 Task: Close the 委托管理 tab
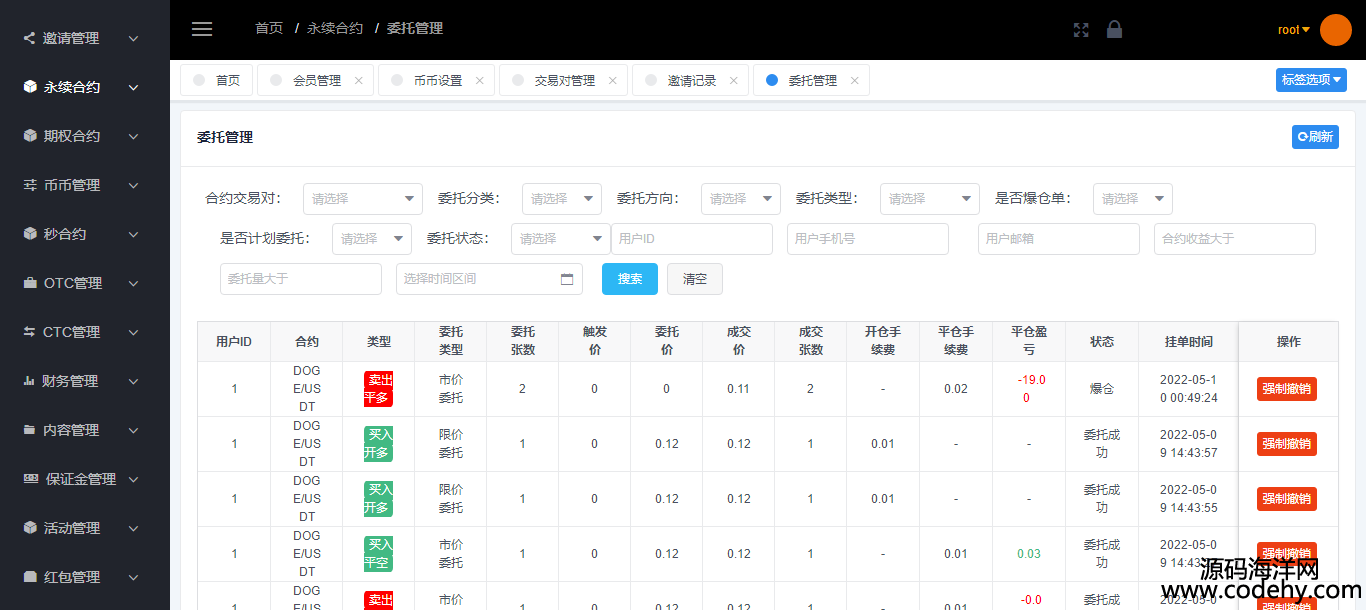click(854, 81)
